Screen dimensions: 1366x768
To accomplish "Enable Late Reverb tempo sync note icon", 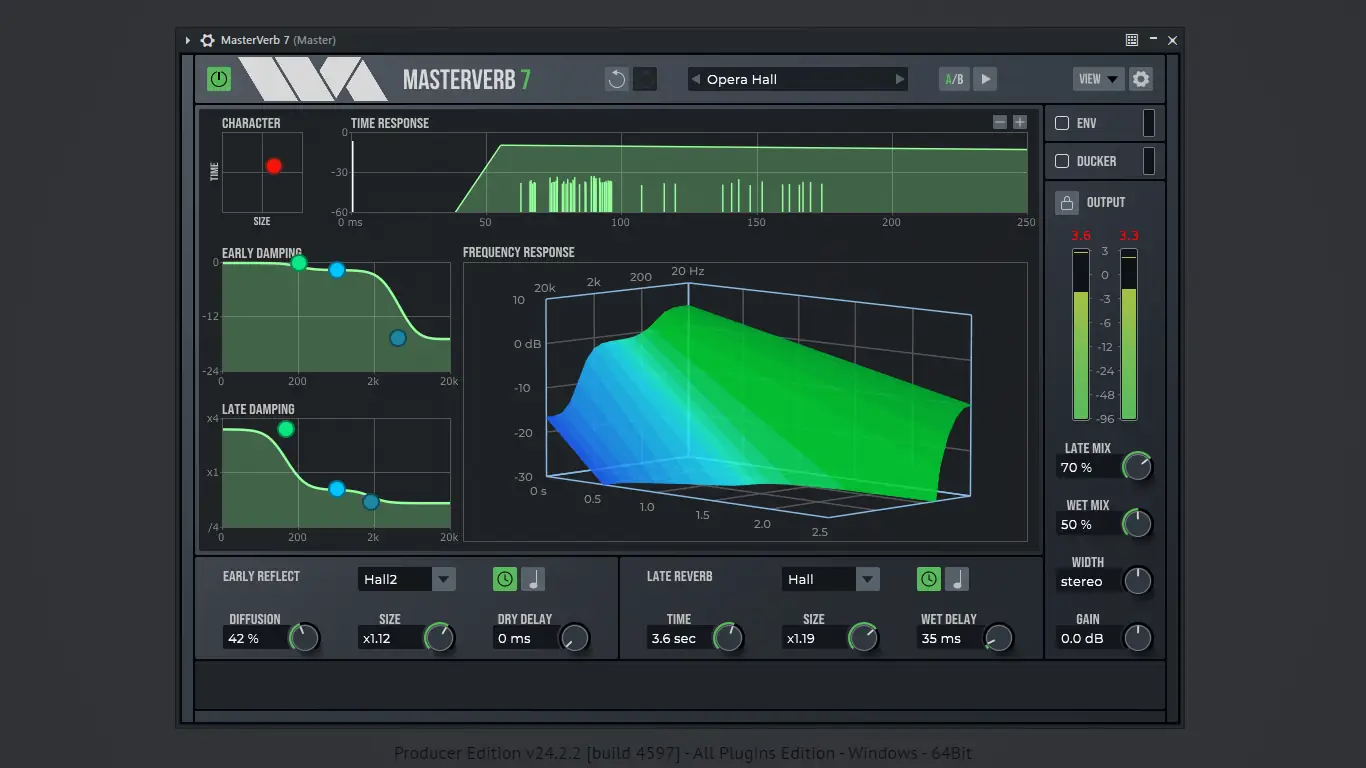I will click(x=957, y=579).
